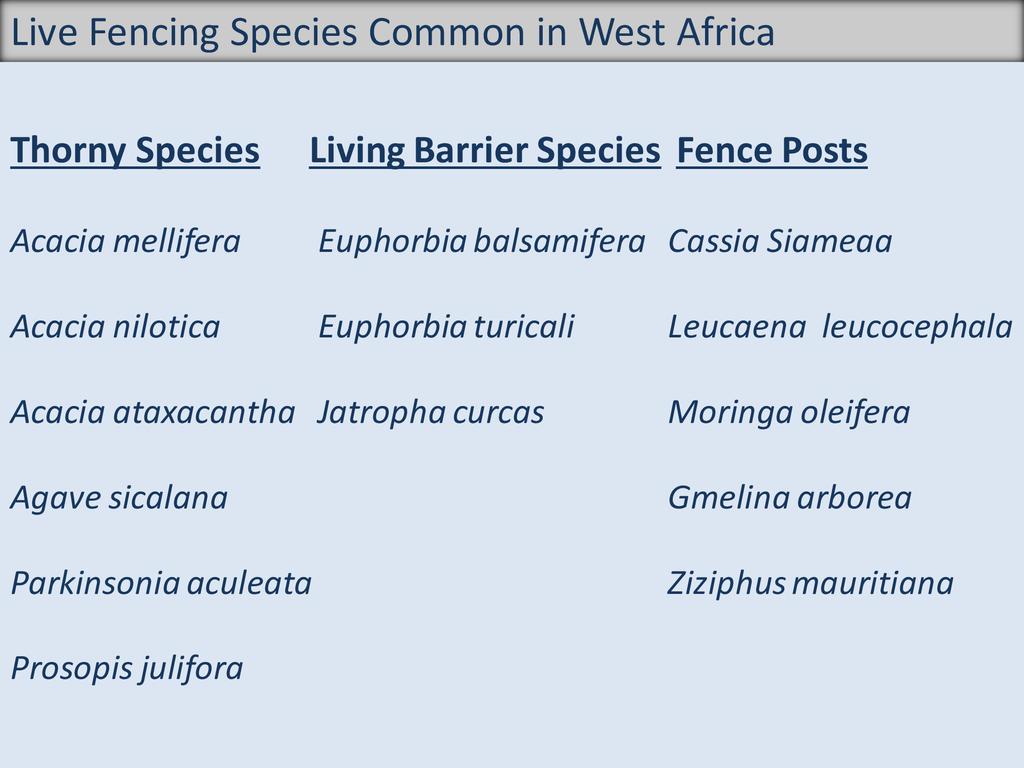Click the Fence Posts heading
Image resolution: width=1024 pixels, height=768 pixels.
(772, 151)
